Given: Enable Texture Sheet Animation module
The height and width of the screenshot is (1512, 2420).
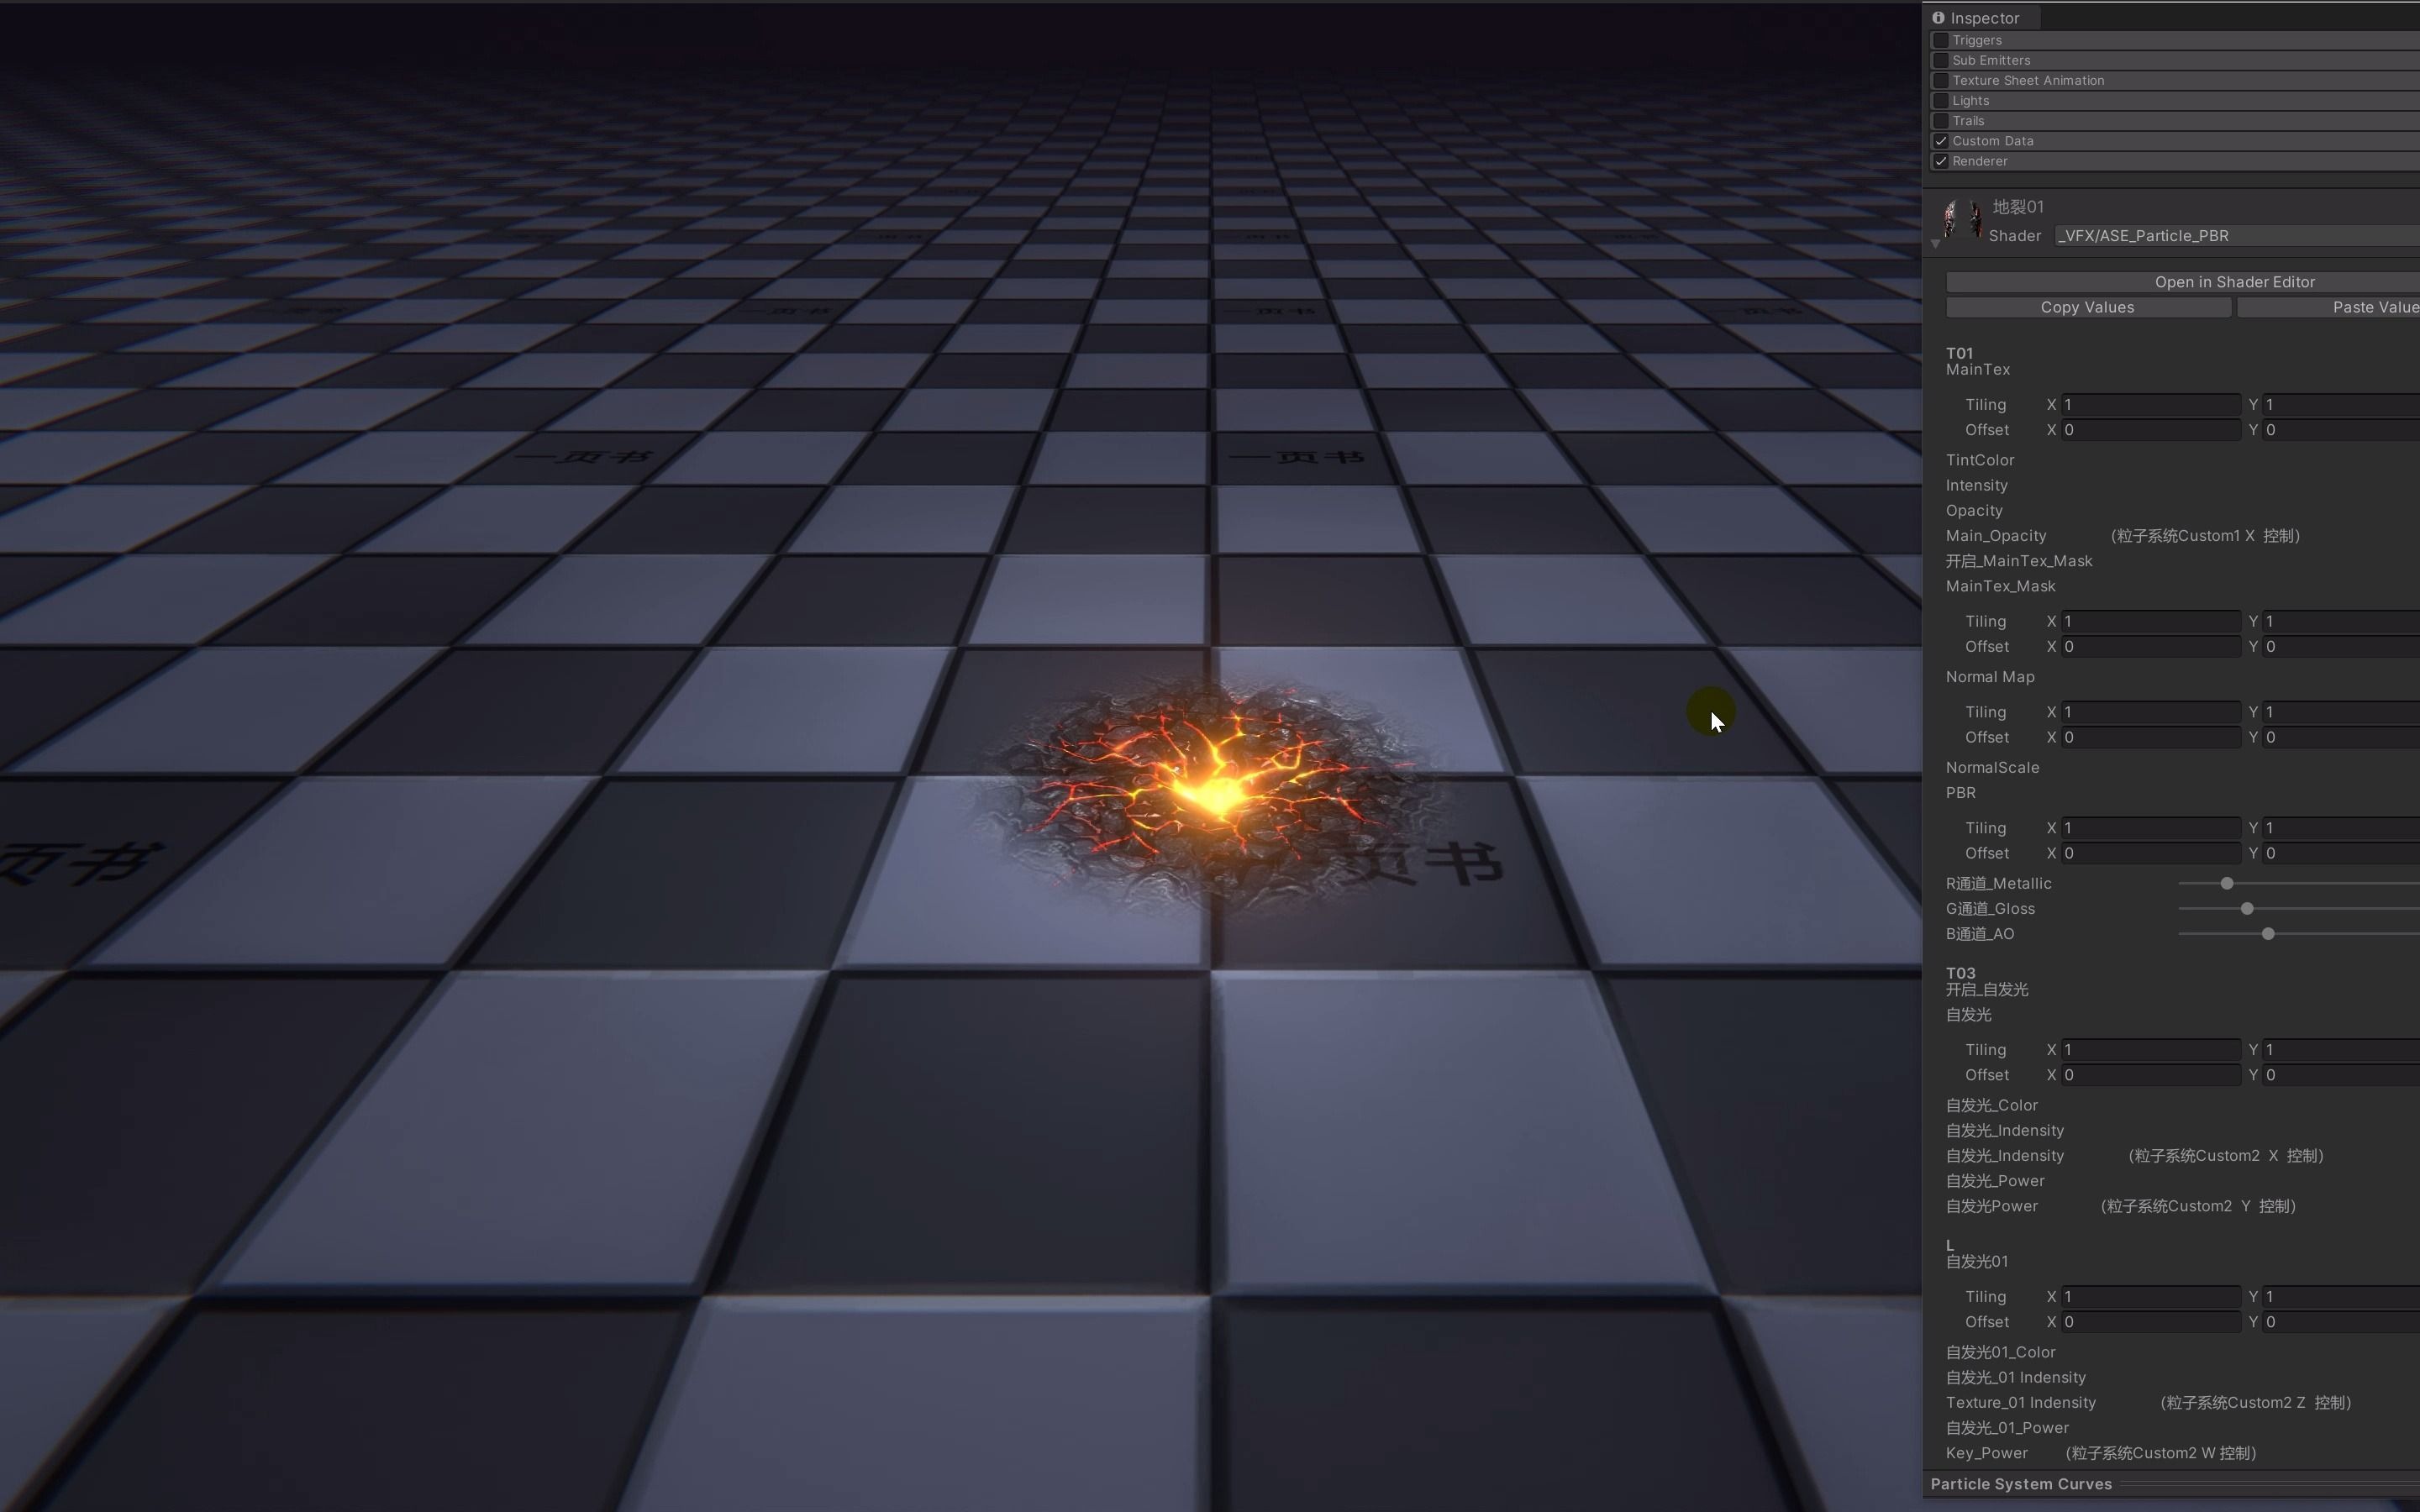Looking at the screenshot, I should [x=1940, y=80].
